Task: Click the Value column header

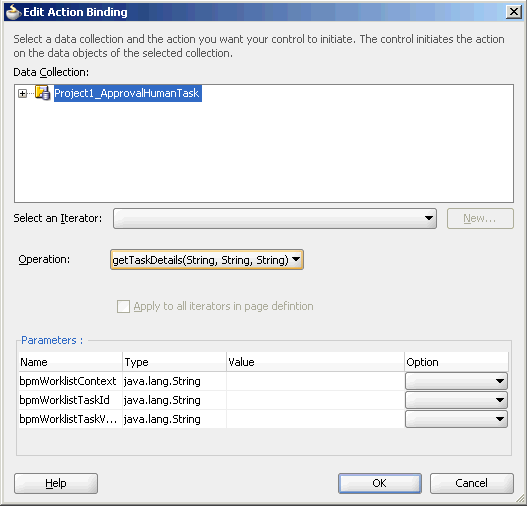Action: [315, 362]
